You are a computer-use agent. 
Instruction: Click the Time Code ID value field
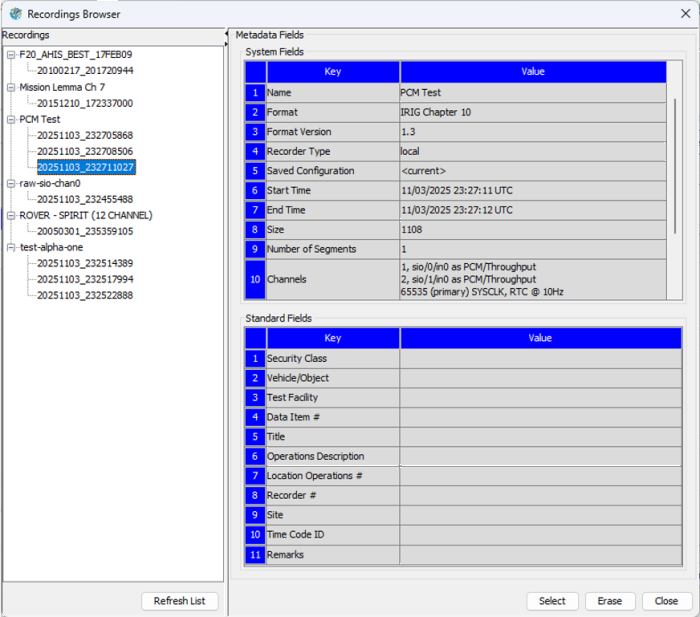pyautogui.click(x=541, y=535)
